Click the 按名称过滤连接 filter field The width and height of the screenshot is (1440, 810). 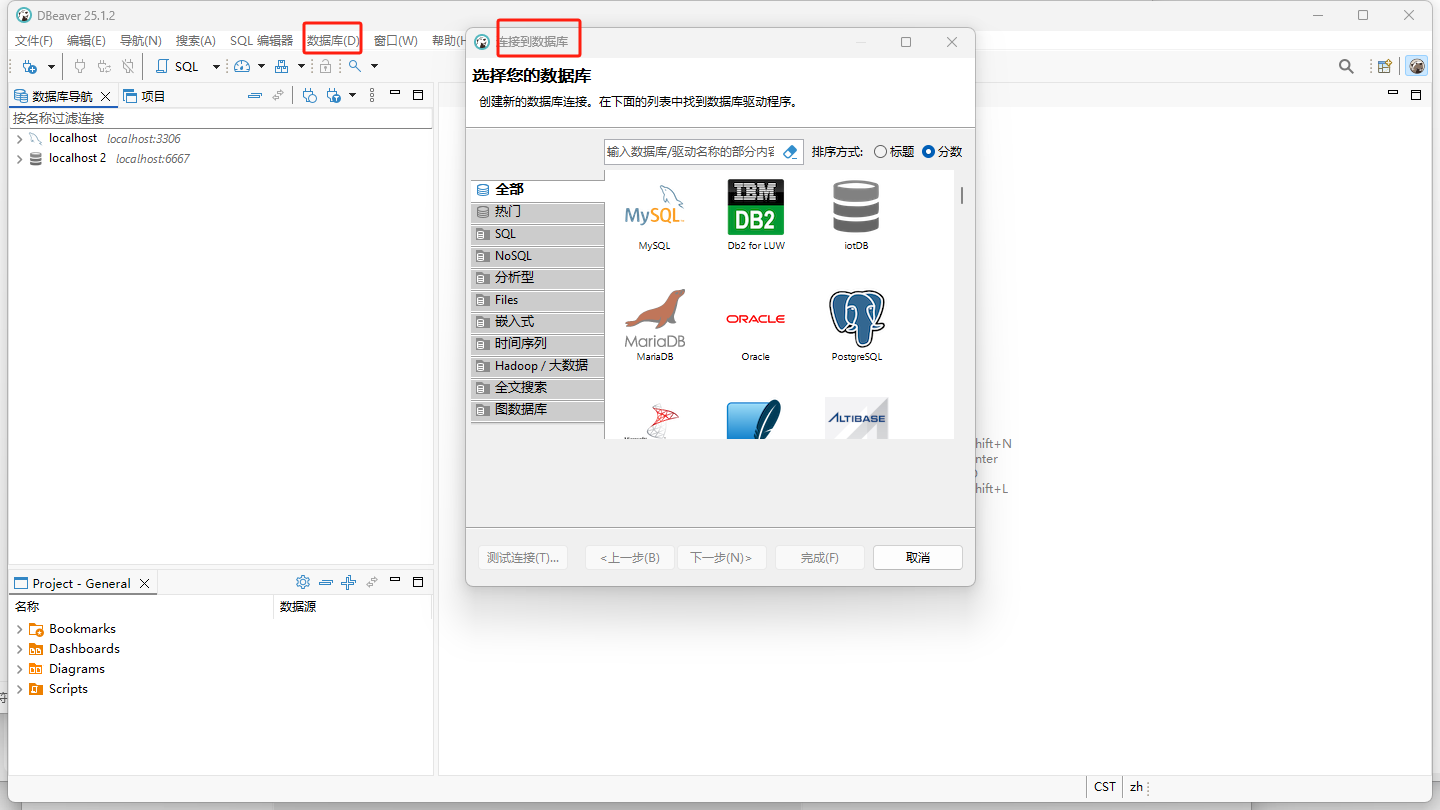pos(221,118)
